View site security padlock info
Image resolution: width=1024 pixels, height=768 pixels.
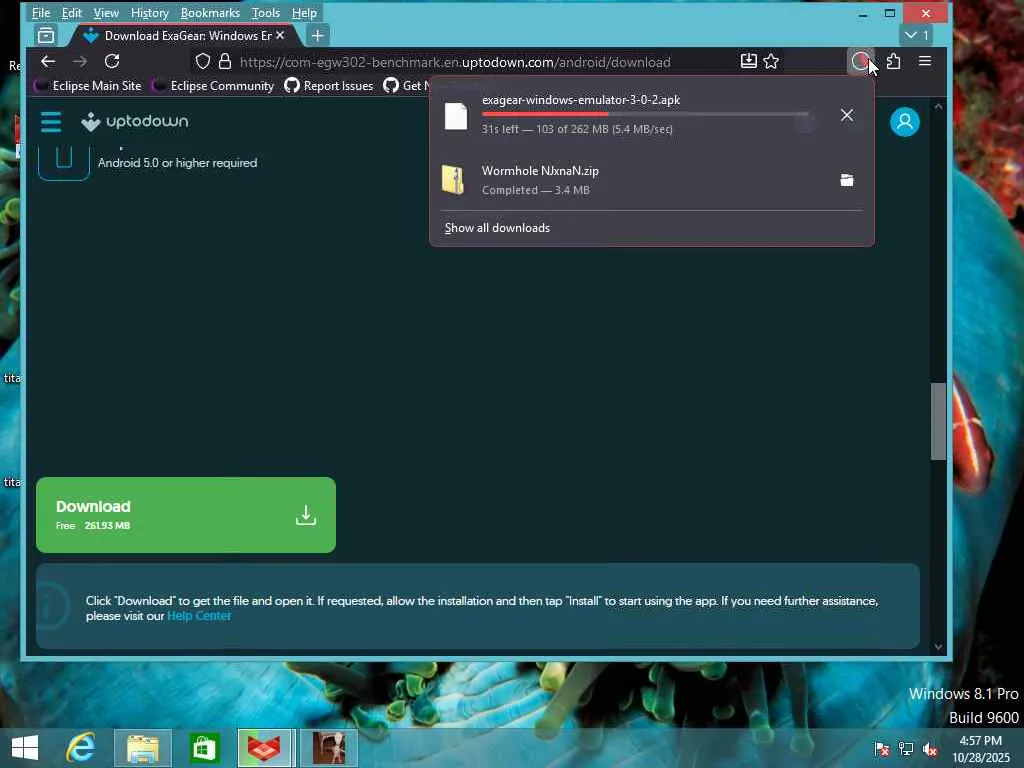tap(225, 61)
